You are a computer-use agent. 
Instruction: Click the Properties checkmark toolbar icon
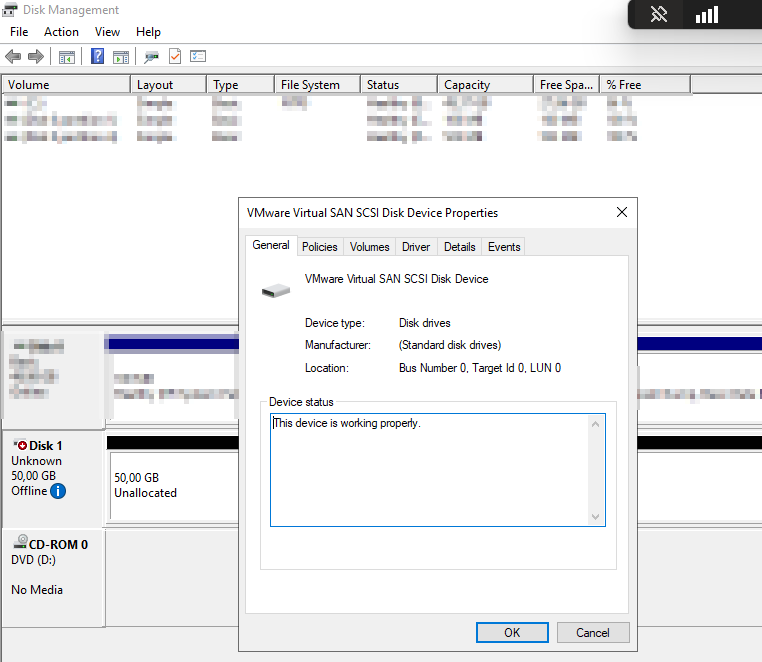(x=175, y=56)
